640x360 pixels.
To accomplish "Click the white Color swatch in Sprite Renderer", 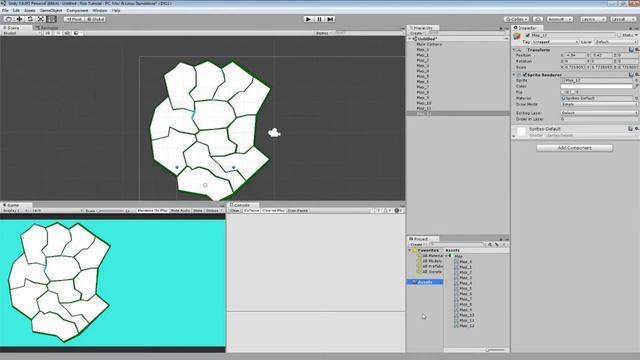I will tap(596, 87).
